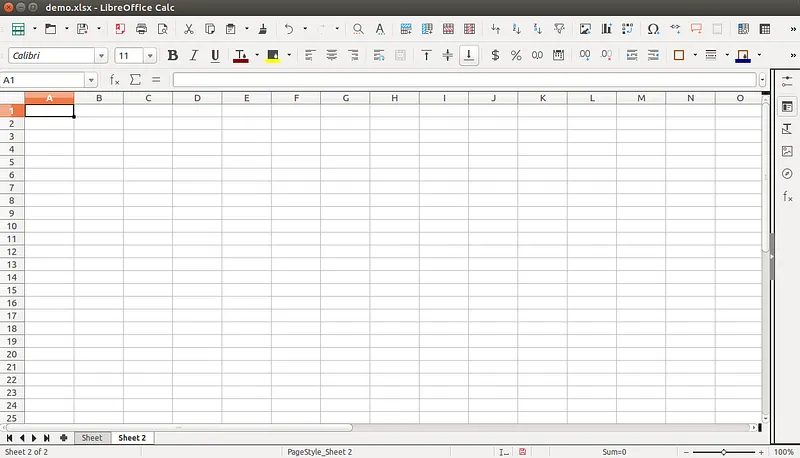Align cell content to bottom
The width and height of the screenshot is (800, 458).
click(x=469, y=55)
